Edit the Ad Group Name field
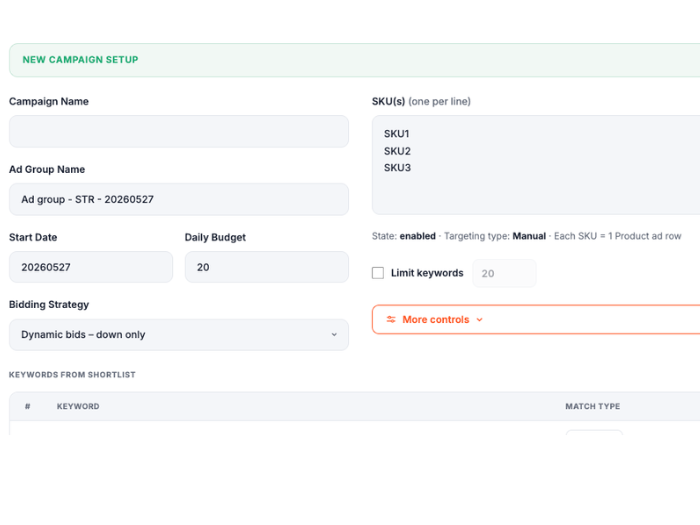 (179, 199)
